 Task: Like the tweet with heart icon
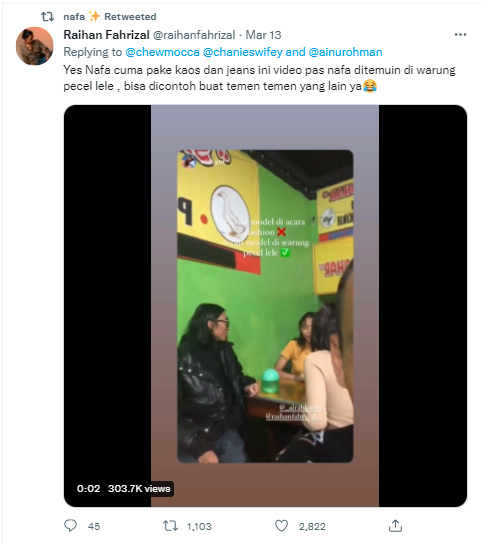pyautogui.click(x=281, y=526)
